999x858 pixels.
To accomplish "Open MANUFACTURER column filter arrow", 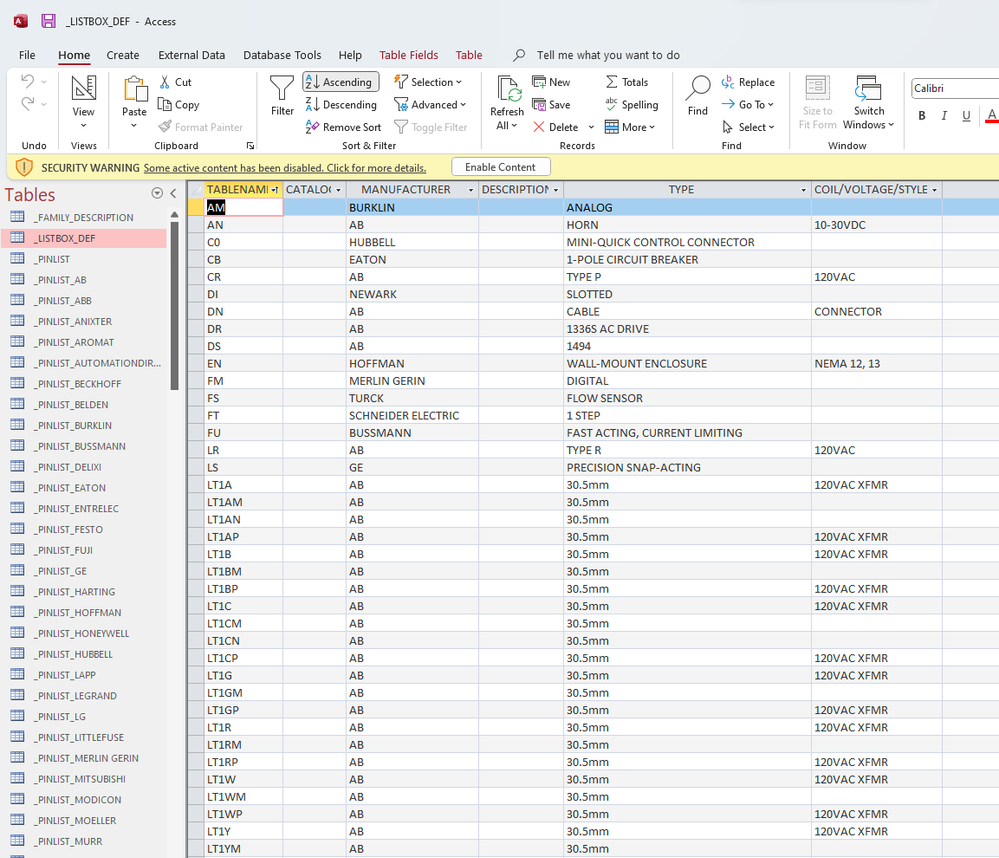I will pos(471,190).
